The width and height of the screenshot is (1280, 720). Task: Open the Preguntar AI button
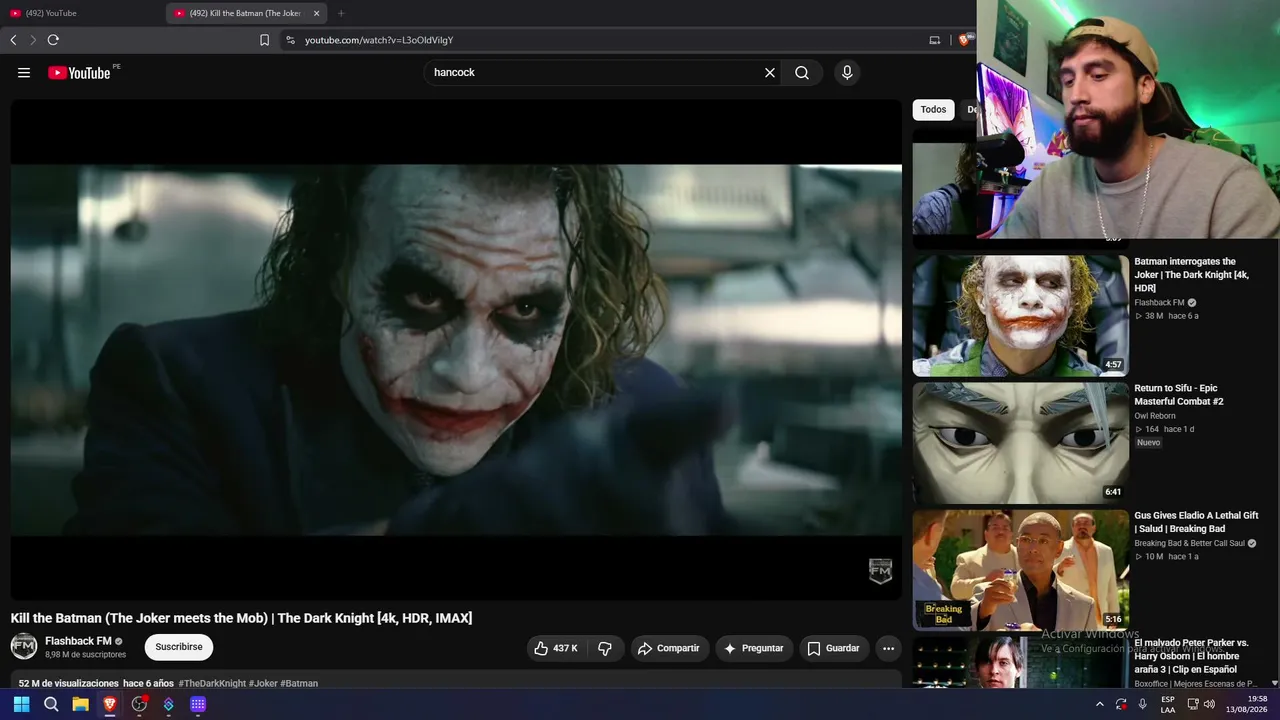(754, 648)
